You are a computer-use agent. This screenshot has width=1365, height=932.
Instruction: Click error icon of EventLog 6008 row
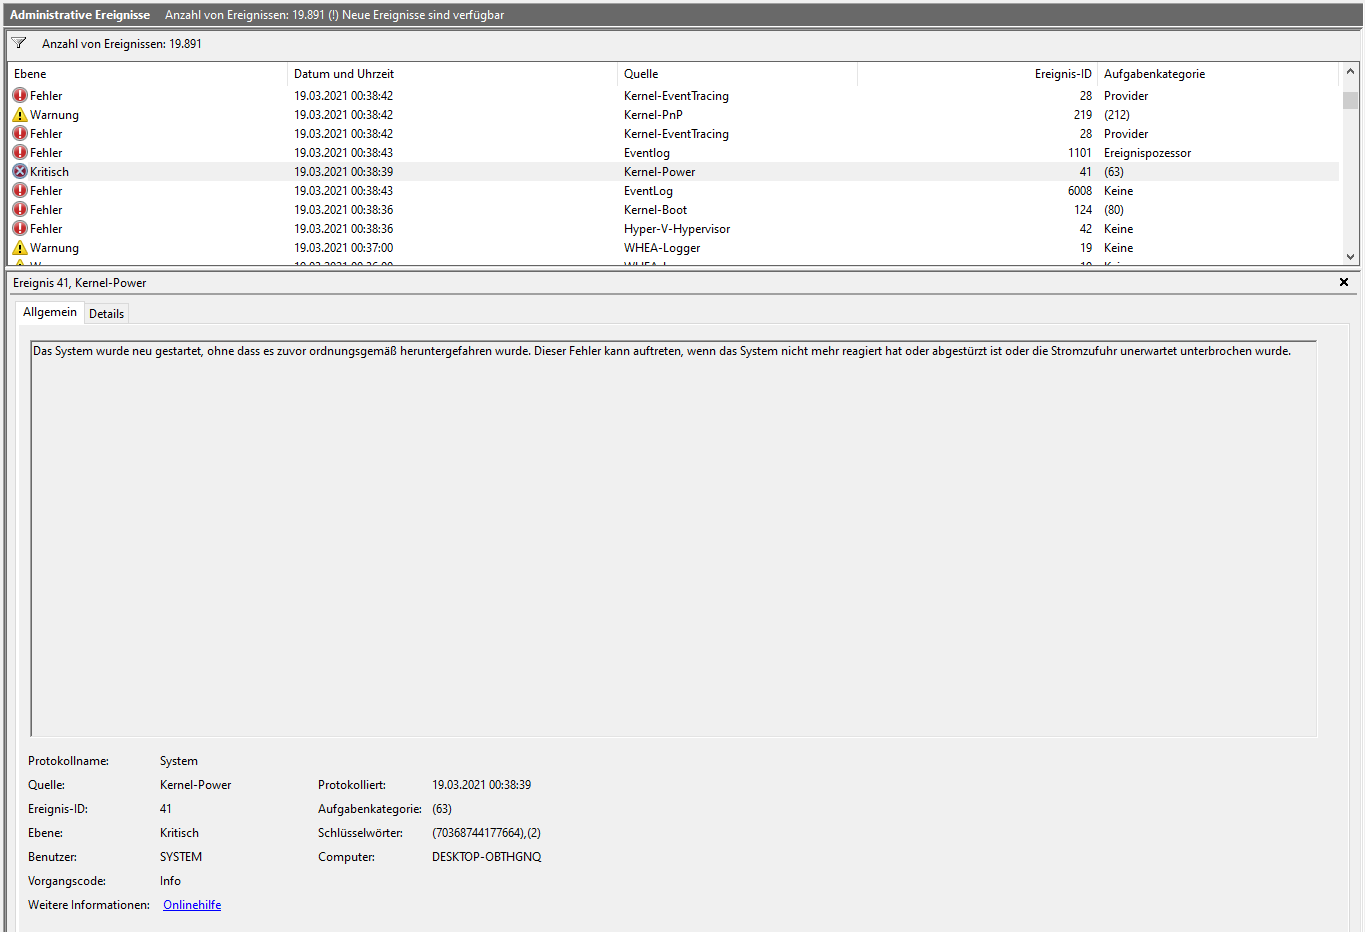20,191
